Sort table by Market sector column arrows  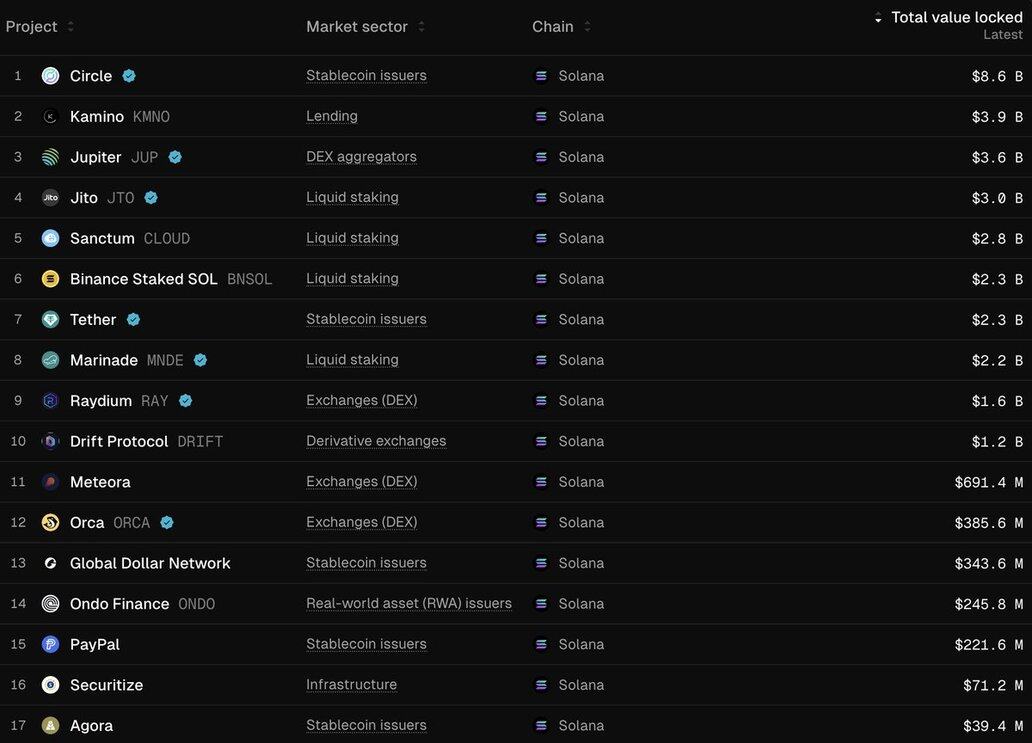pyautogui.click(x=421, y=27)
